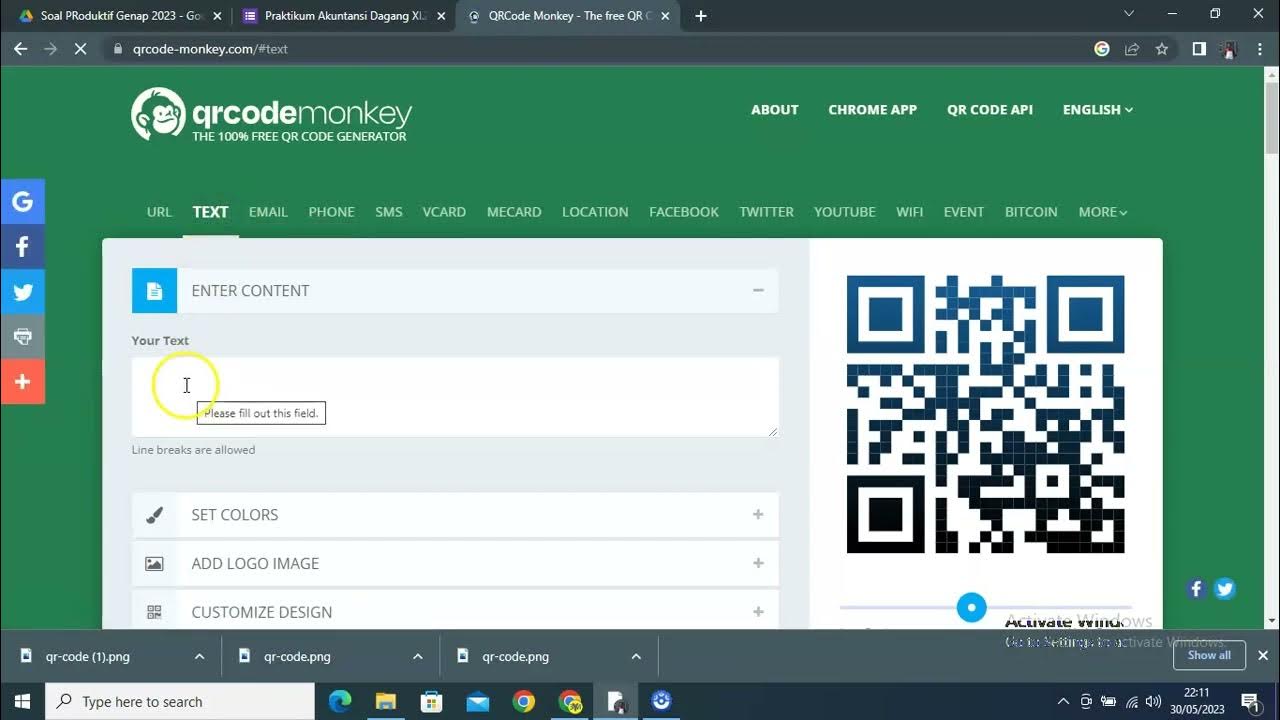Open the QR CODE API link
Screen dimensions: 1280x720
point(990,110)
